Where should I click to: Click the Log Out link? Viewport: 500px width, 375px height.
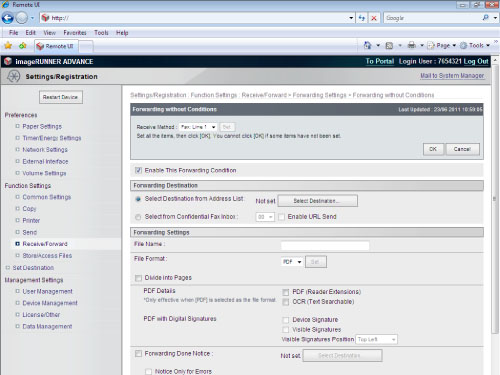click(x=476, y=61)
